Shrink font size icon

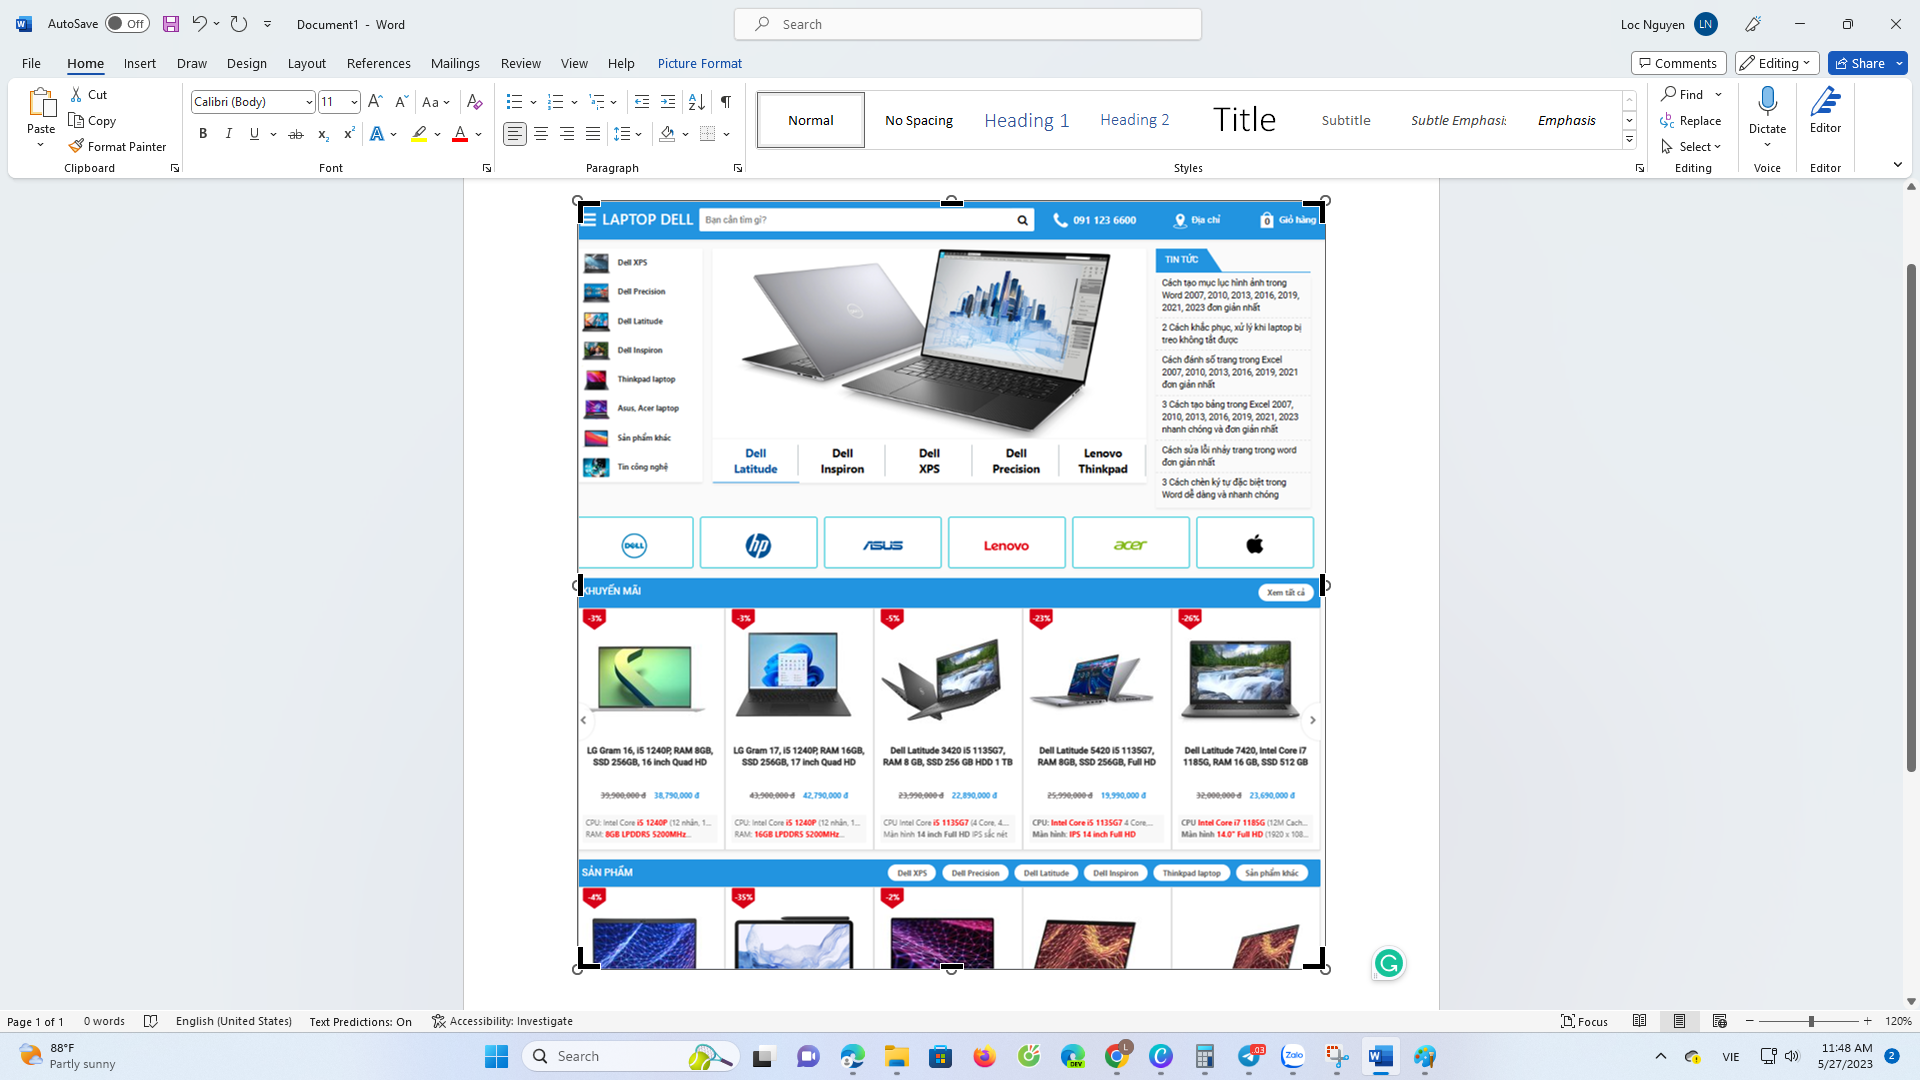401,101
